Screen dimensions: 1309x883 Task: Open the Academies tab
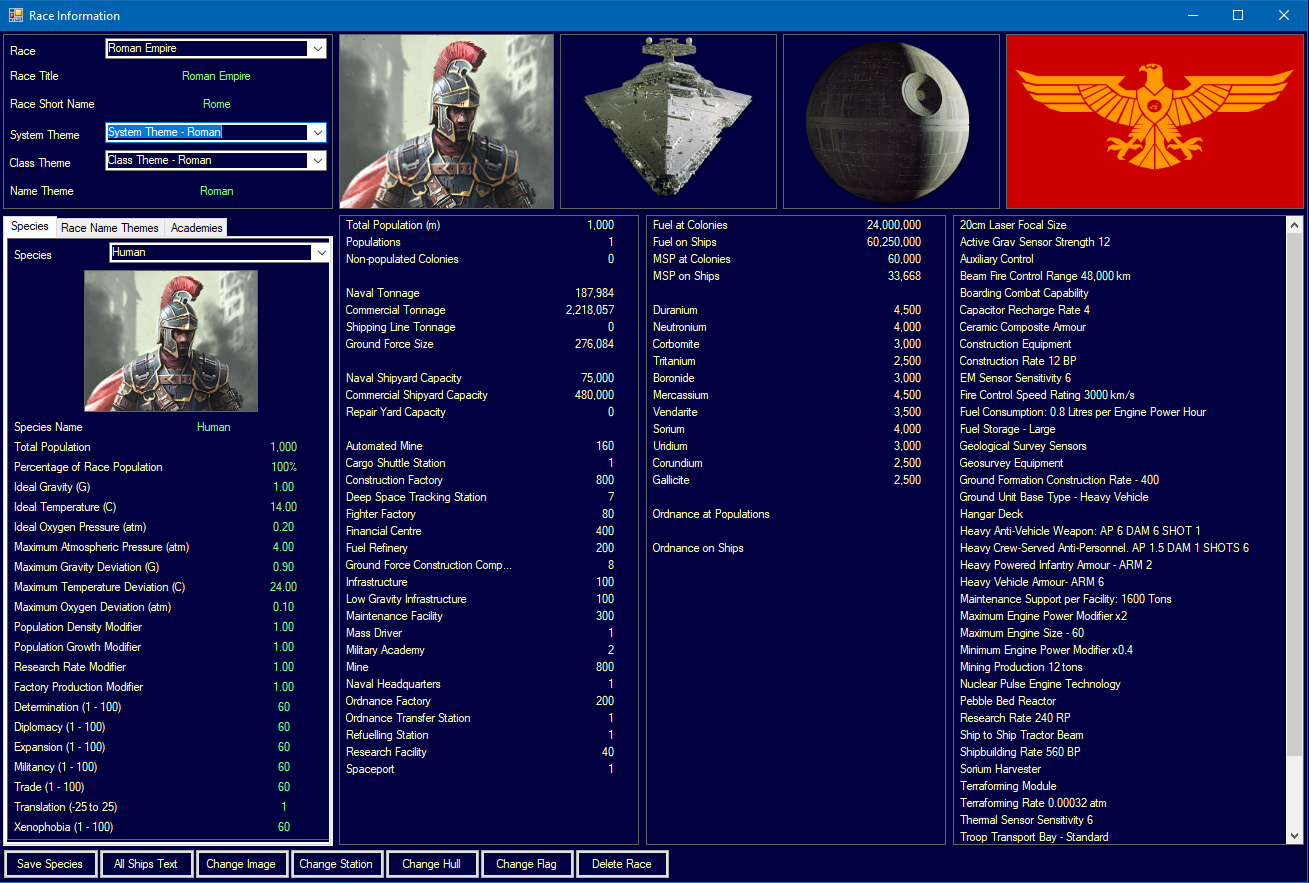click(197, 228)
